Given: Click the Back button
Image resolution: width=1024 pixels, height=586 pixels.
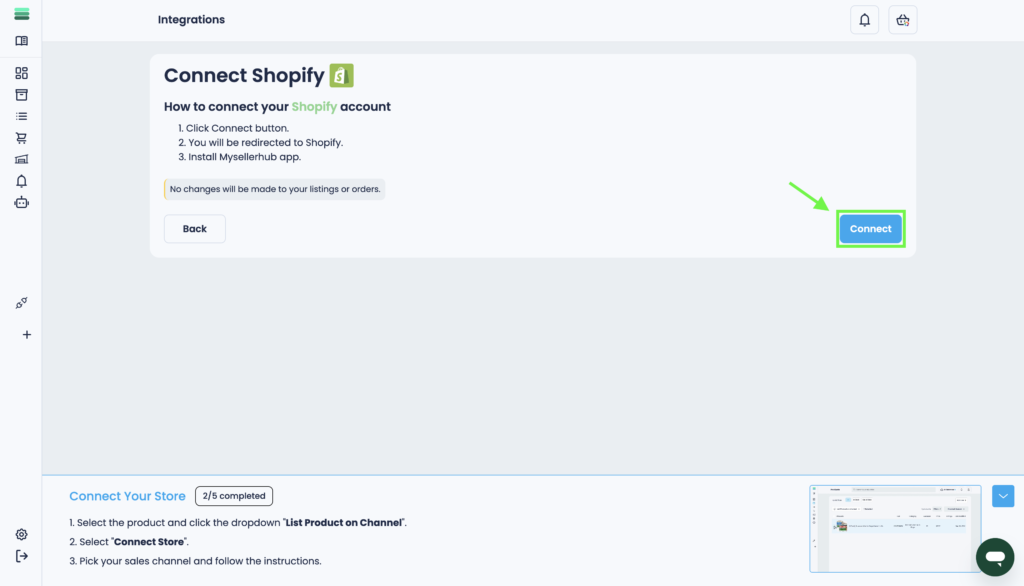Looking at the screenshot, I should [x=195, y=229].
